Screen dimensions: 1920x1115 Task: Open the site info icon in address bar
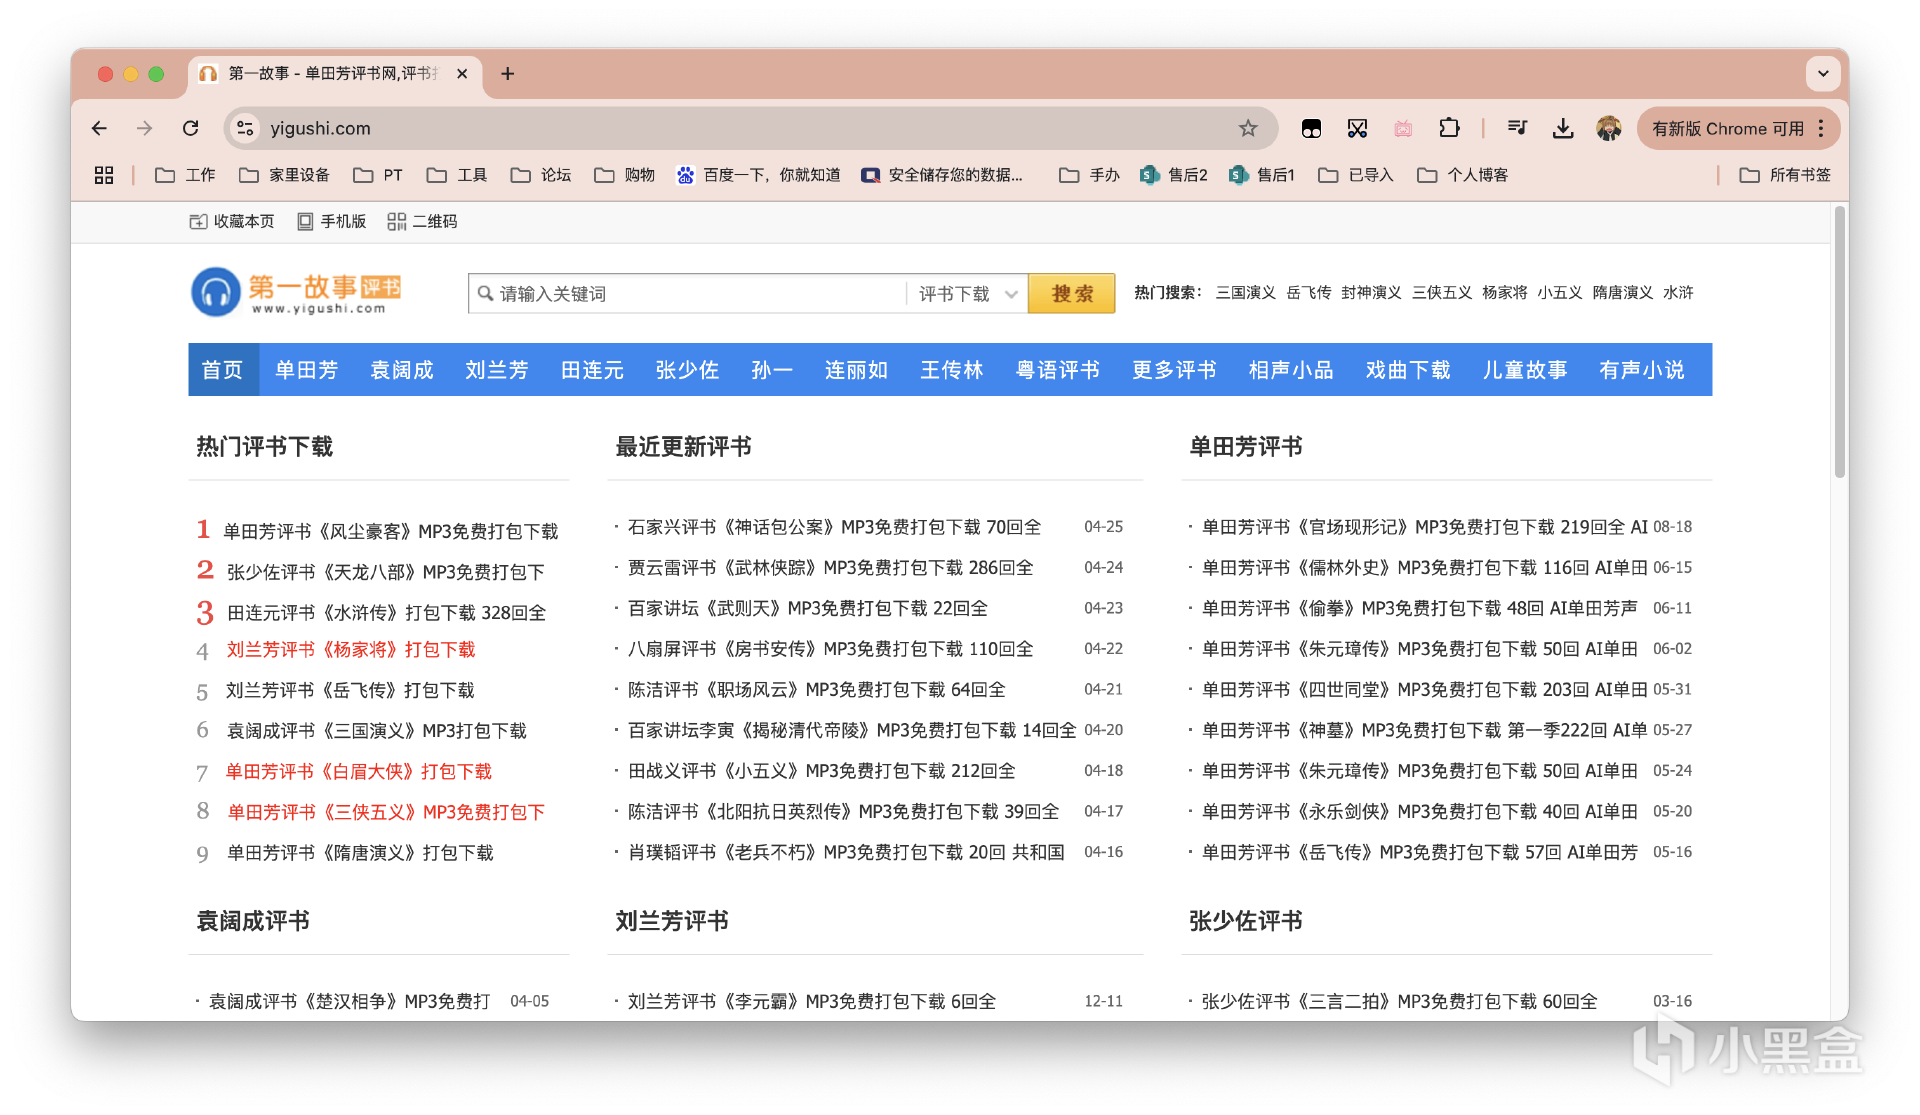[x=245, y=128]
